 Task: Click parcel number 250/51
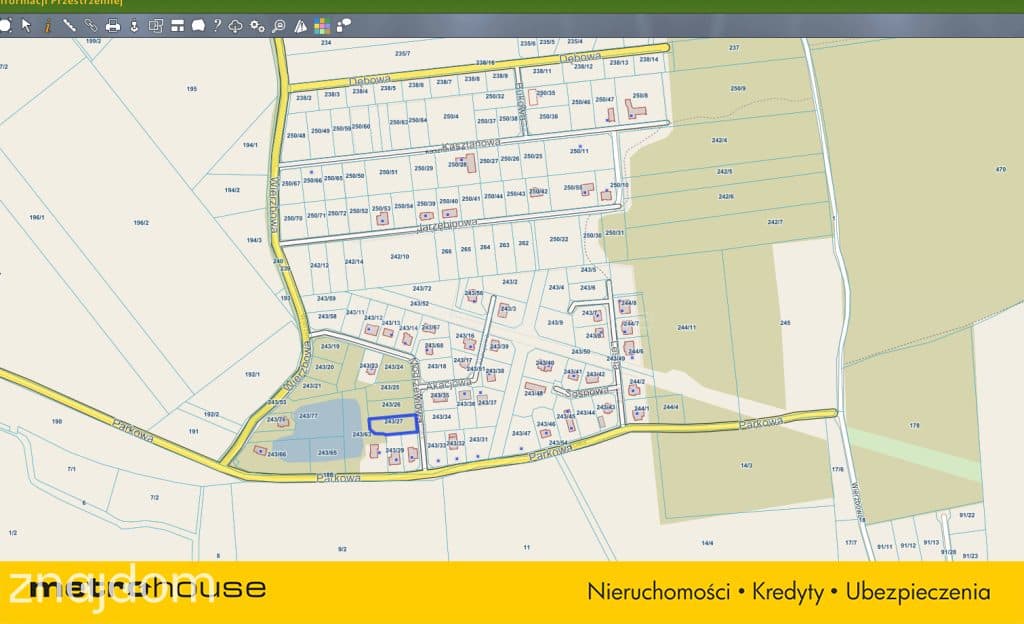click(x=389, y=172)
